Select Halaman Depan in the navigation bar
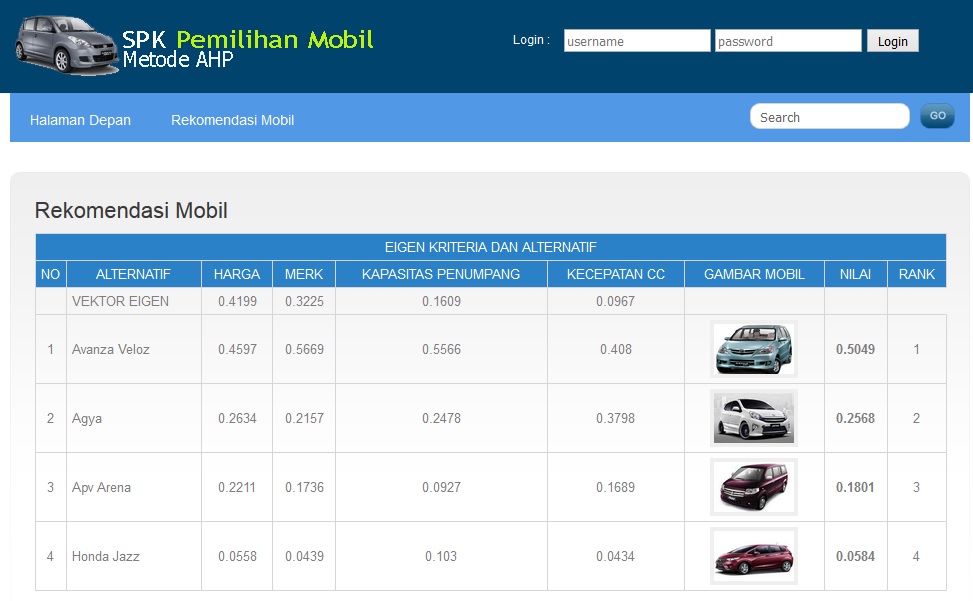The image size is (973, 601). 80,120
